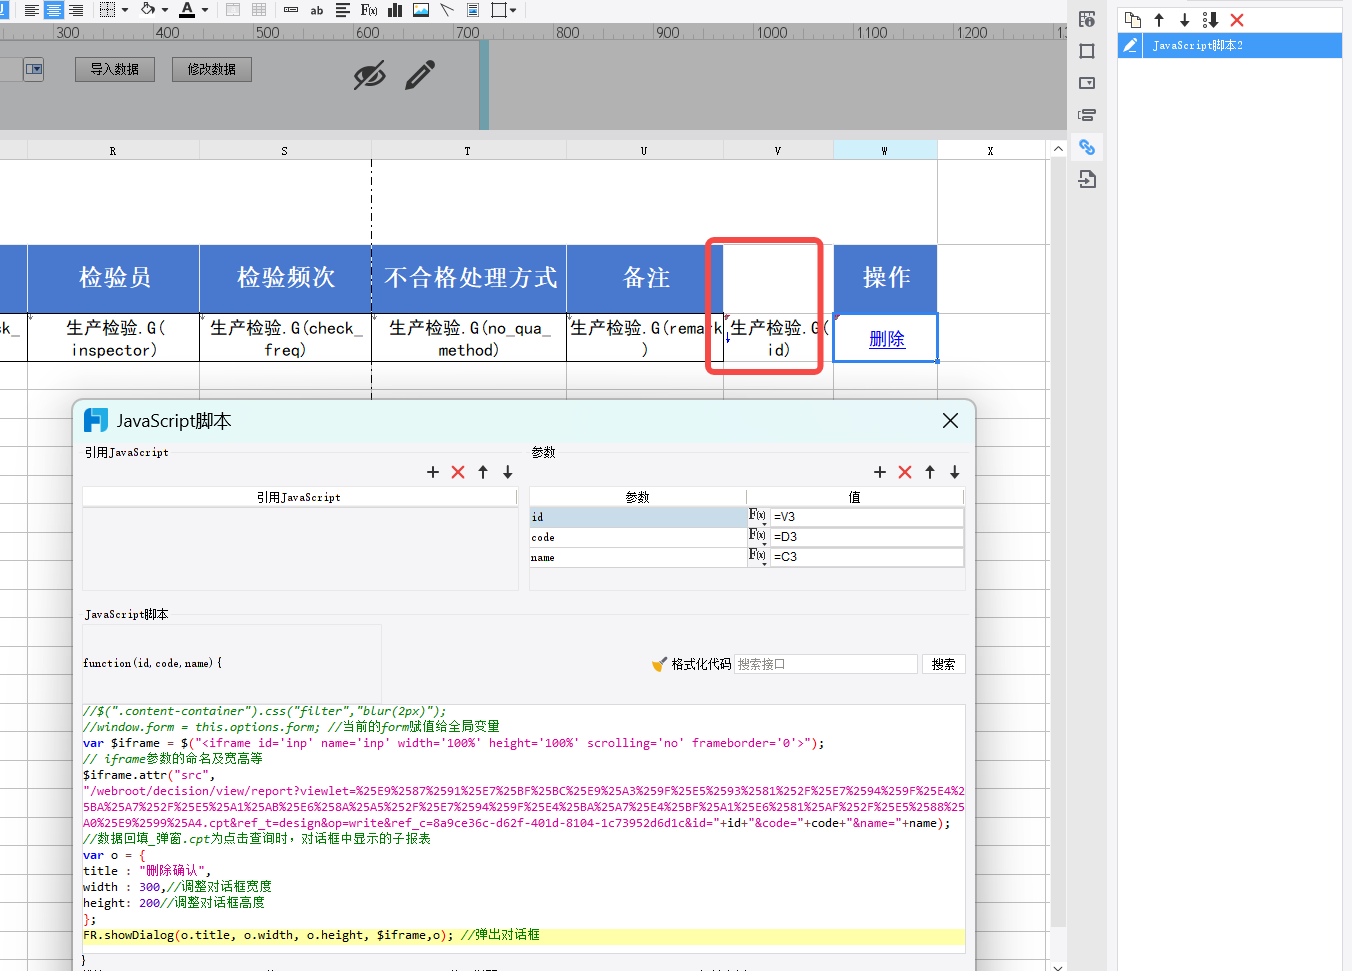This screenshot has width=1352, height=971.
Task: Select the name parameter row
Action: 638,557
